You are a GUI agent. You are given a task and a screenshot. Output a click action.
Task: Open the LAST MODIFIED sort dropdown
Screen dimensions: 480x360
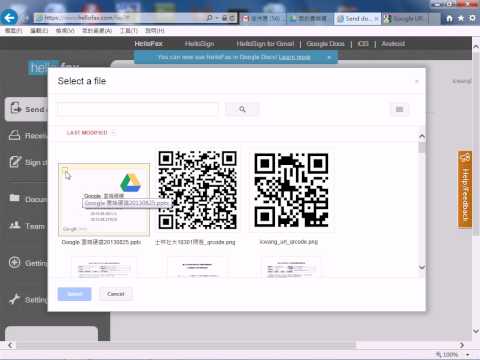(x=91, y=133)
